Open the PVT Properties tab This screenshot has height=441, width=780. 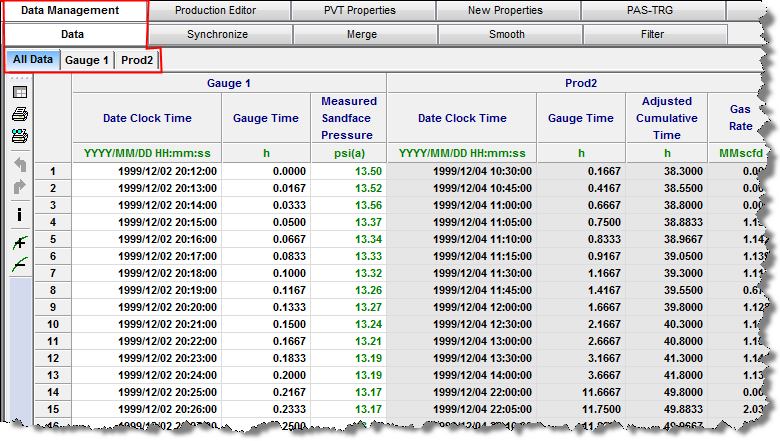(360, 11)
